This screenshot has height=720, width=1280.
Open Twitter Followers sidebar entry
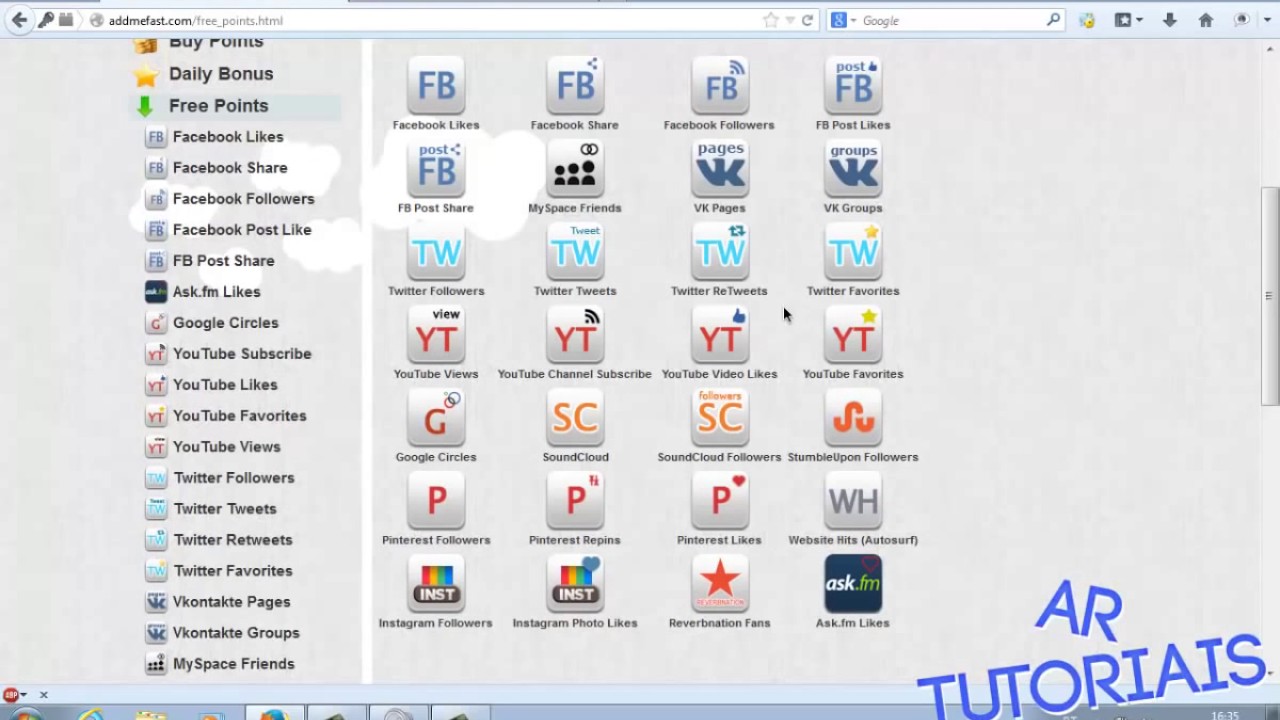(234, 478)
